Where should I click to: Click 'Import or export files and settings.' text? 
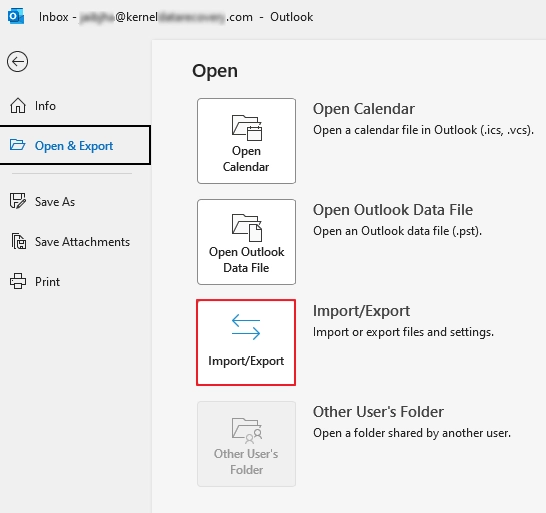403,332
